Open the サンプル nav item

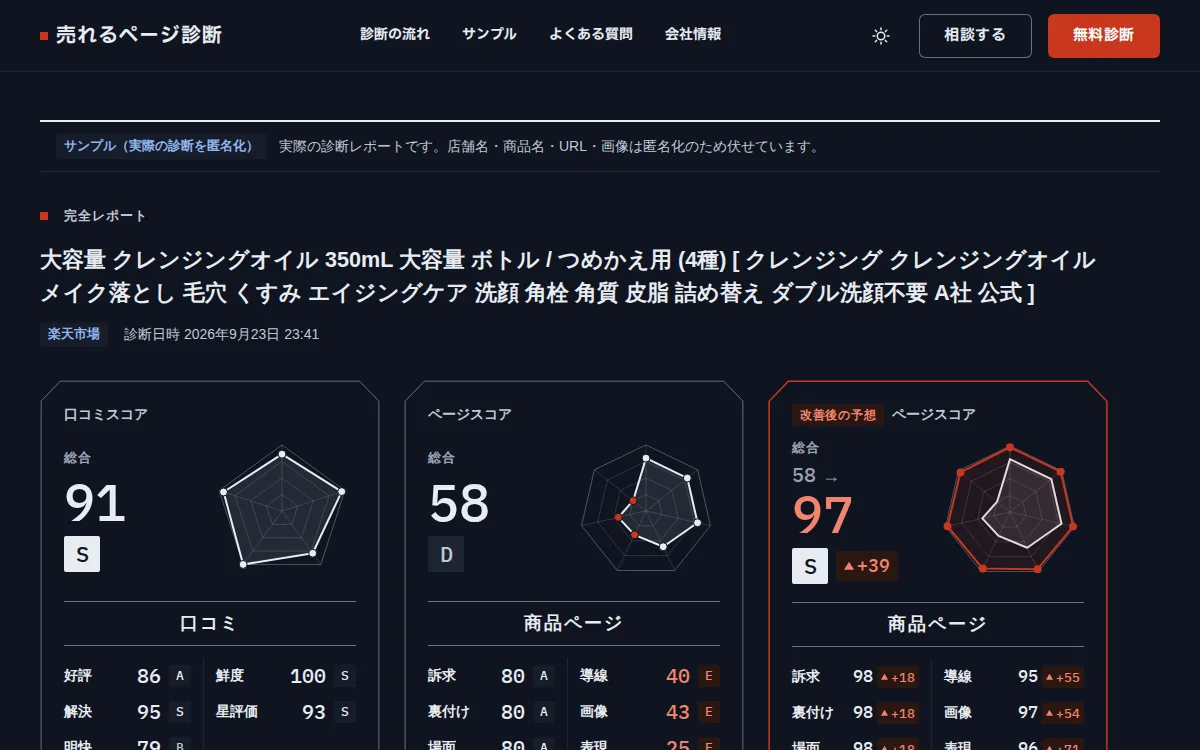[489, 34]
